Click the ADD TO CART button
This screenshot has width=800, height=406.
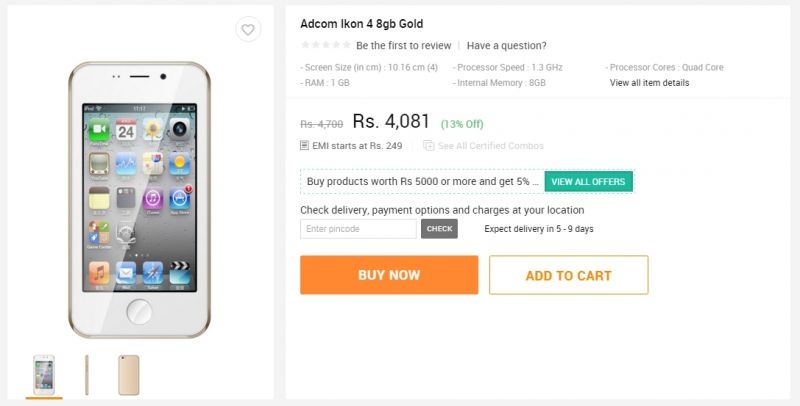pyautogui.click(x=568, y=275)
